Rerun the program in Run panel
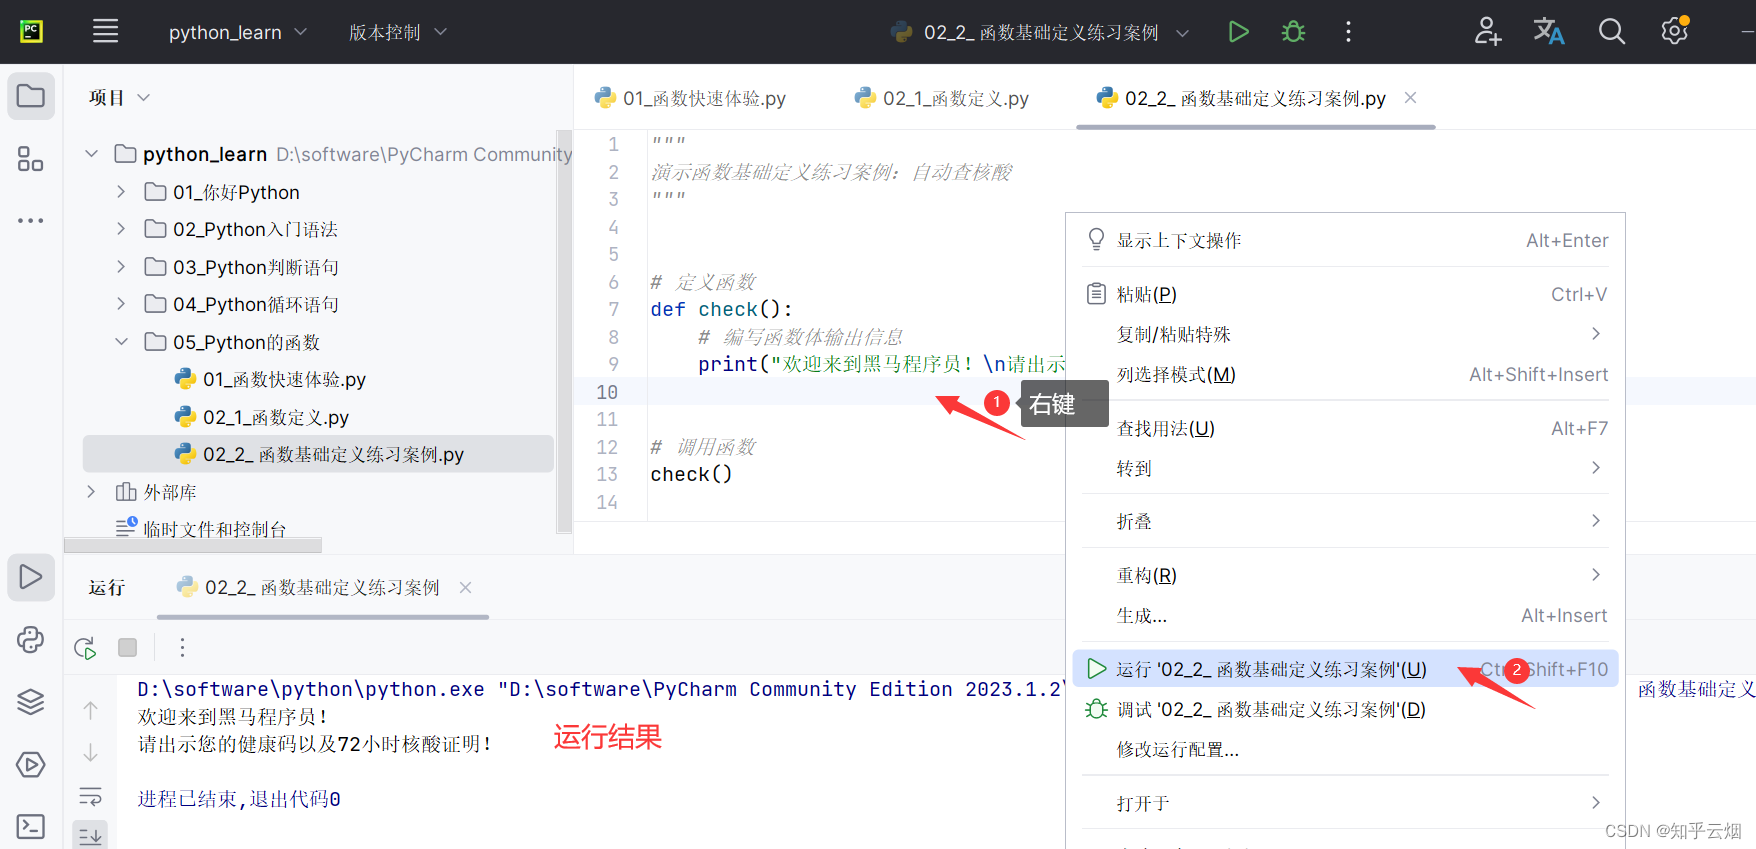Screen dimensions: 1756x849 tap(86, 648)
